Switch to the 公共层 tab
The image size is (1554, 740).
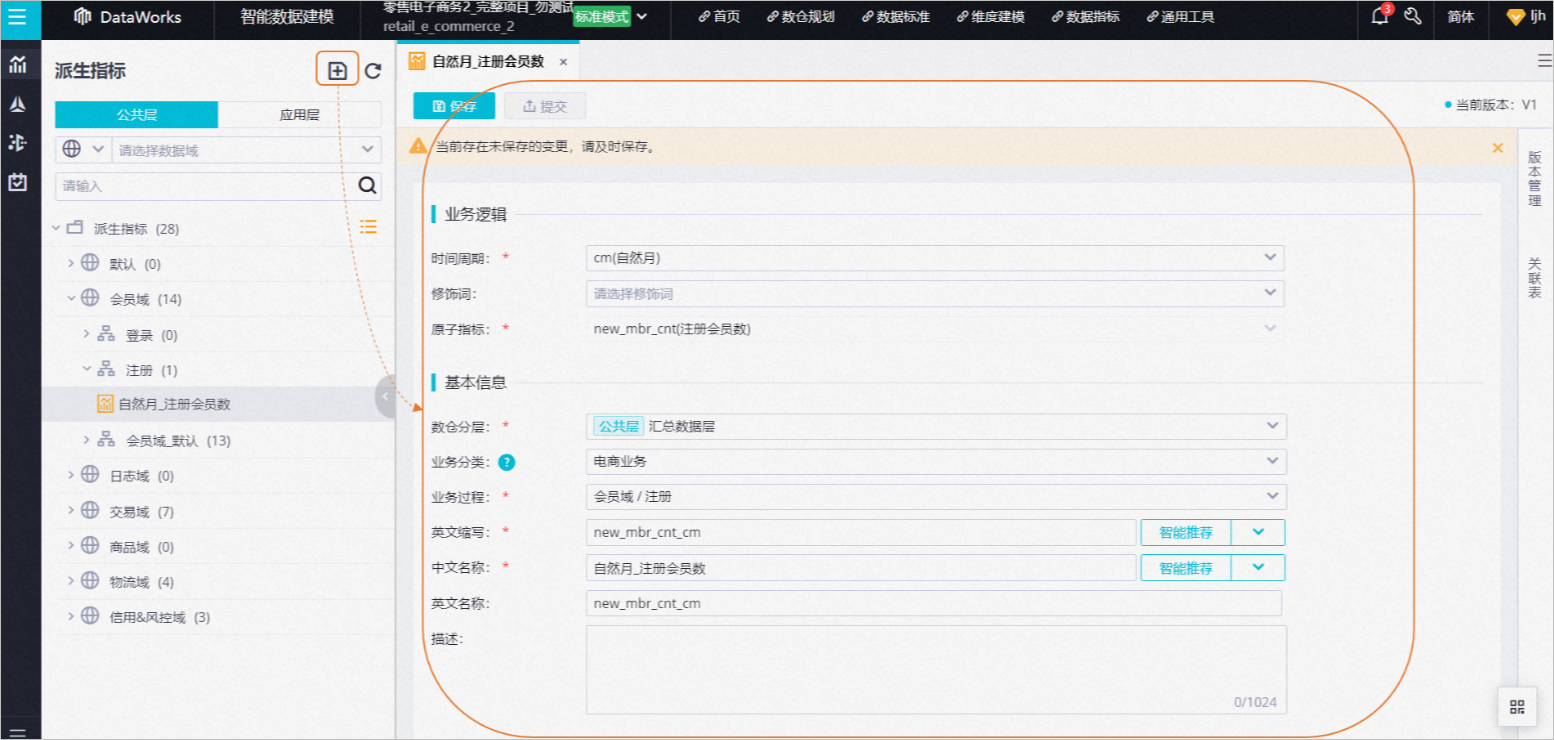[x=137, y=115]
